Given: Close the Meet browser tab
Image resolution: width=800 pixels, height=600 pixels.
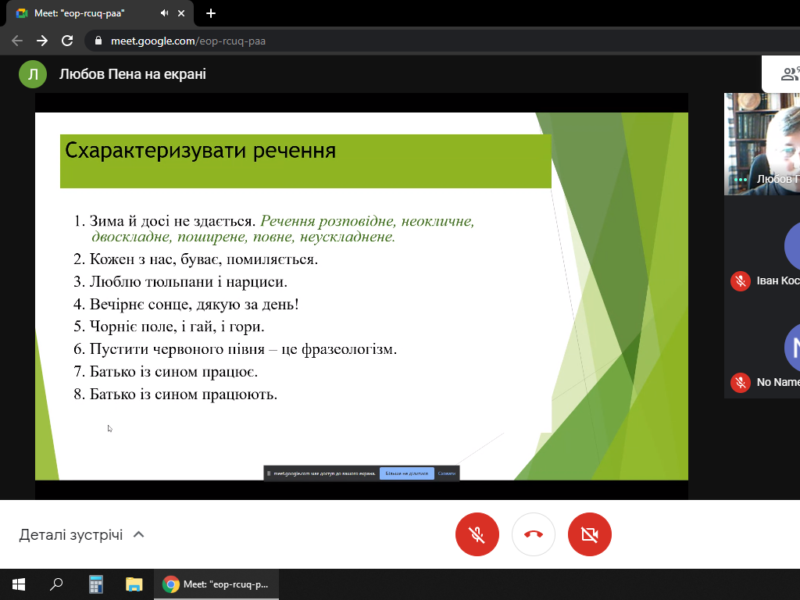Looking at the screenshot, I should coord(183,13).
